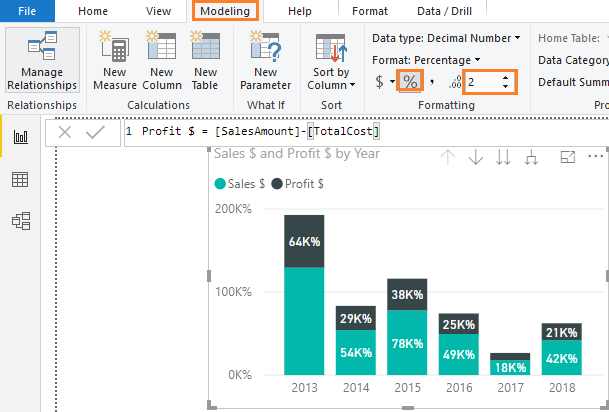
Task: Switch to the Home tab
Action: [x=93, y=11]
